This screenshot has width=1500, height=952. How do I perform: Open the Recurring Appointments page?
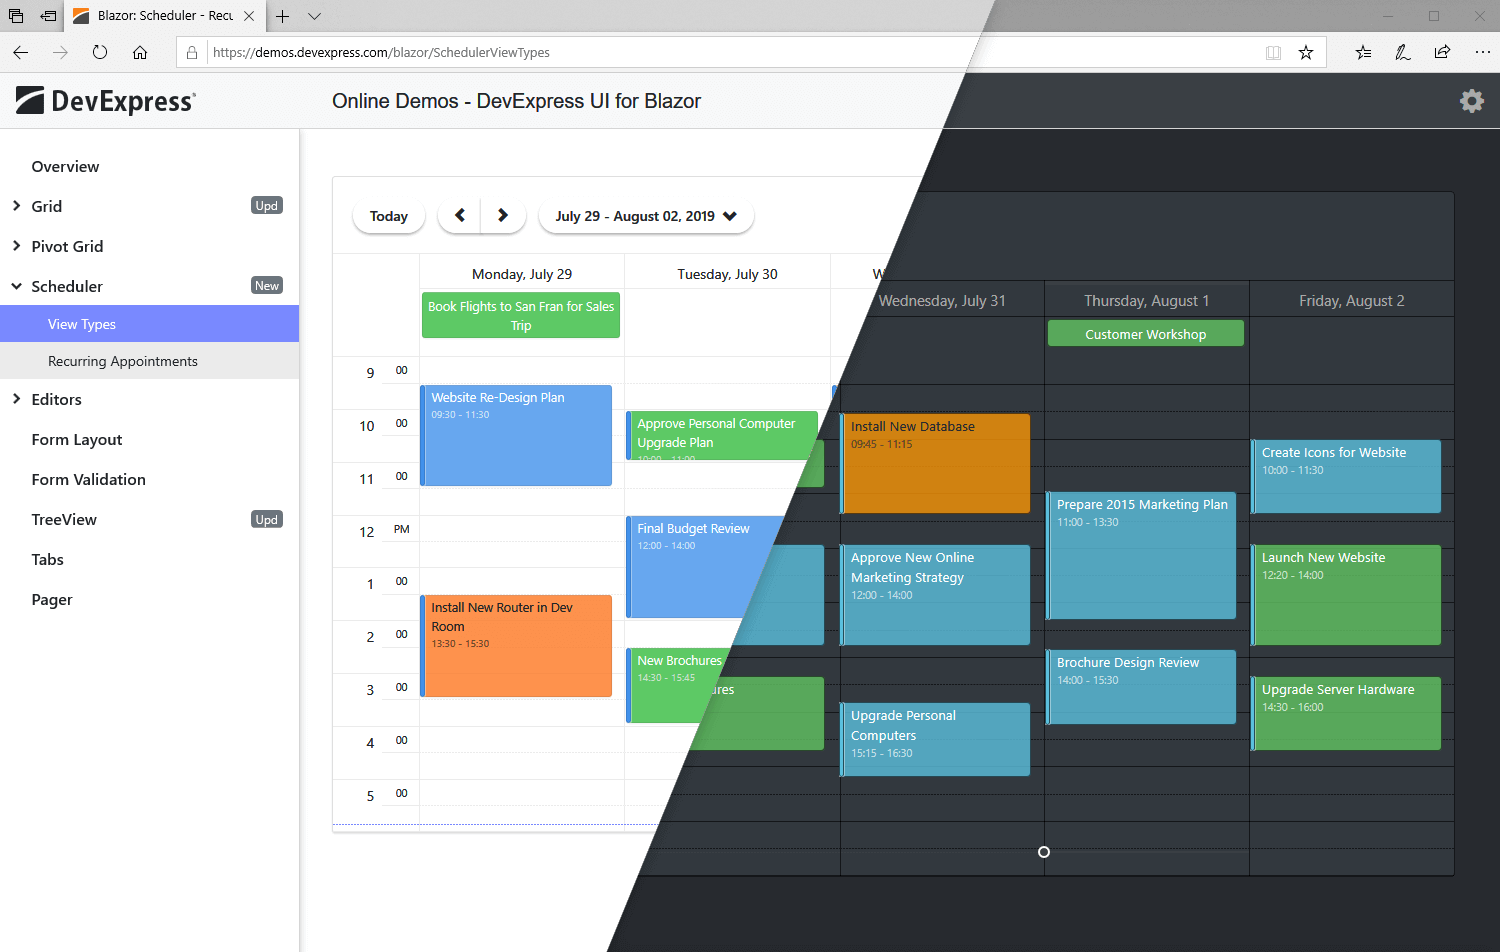pos(122,361)
